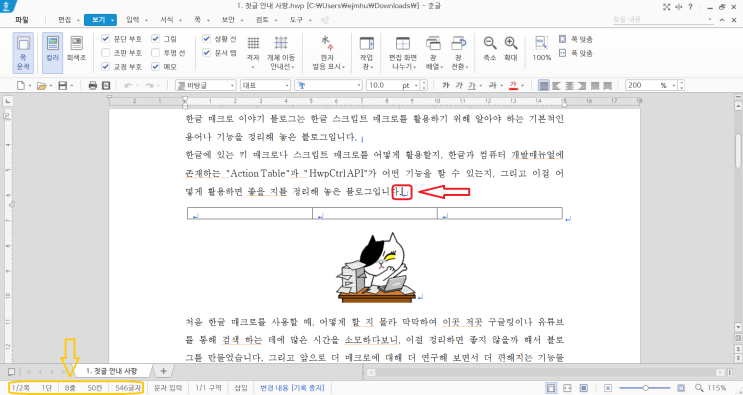The height and width of the screenshot is (395, 743).
Task: Apply bold with the 가 button
Action: click(445, 86)
